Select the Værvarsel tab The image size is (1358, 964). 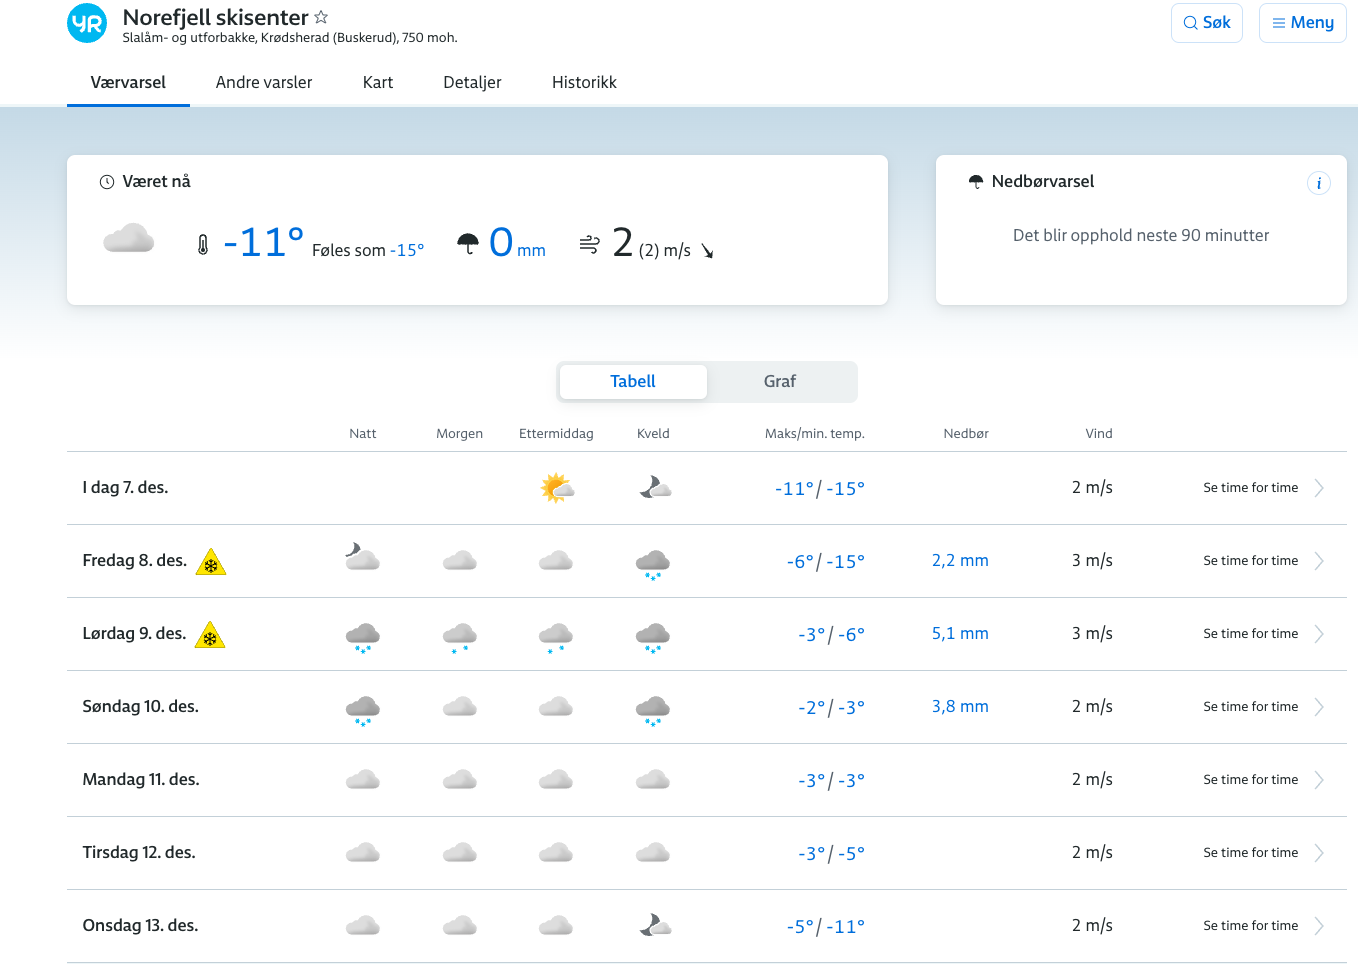click(128, 83)
